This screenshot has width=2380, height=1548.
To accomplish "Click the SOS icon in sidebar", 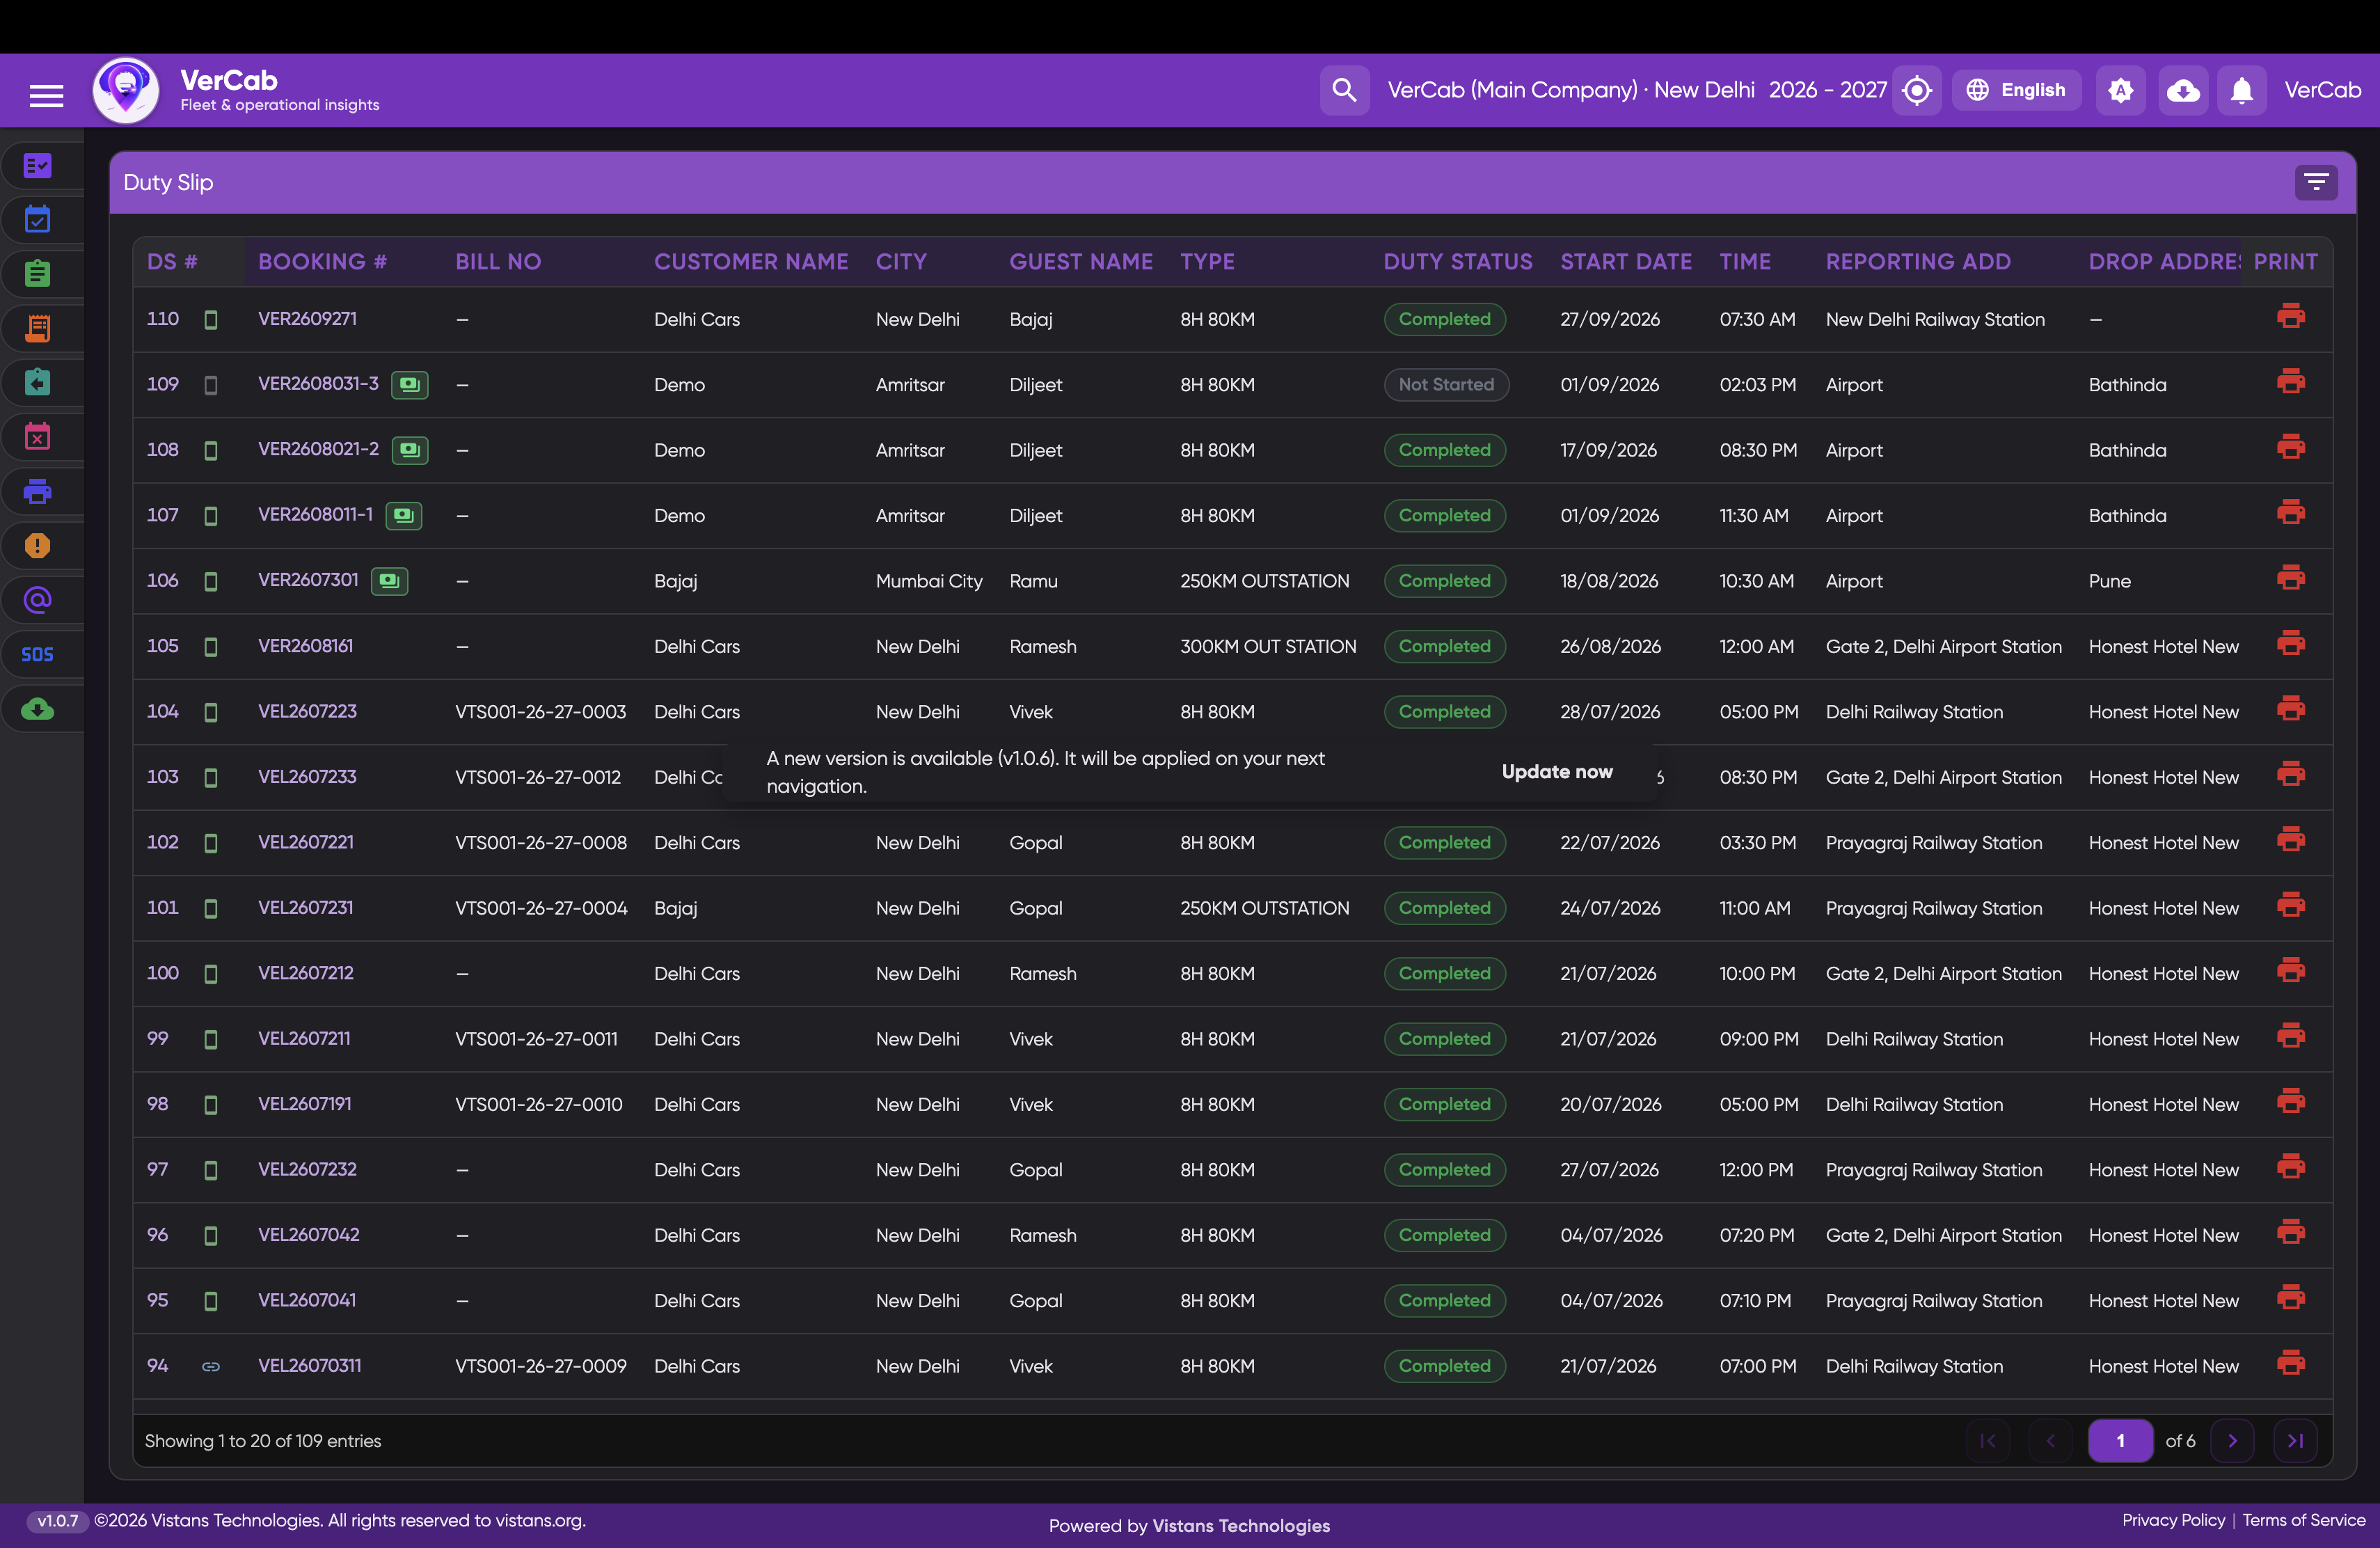I will [x=38, y=654].
